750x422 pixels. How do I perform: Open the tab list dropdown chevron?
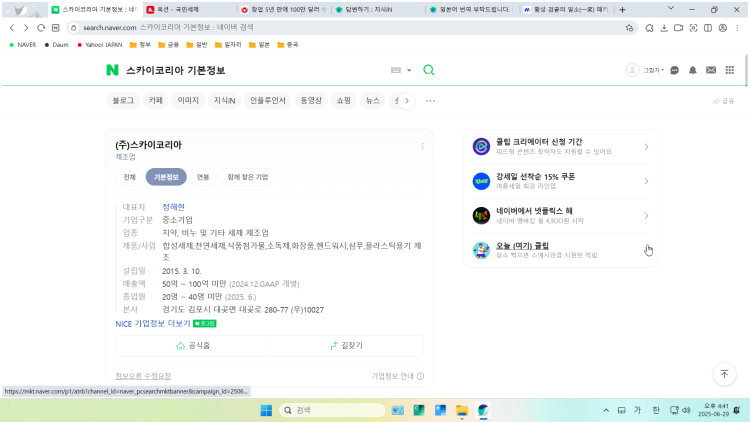[x=671, y=9]
